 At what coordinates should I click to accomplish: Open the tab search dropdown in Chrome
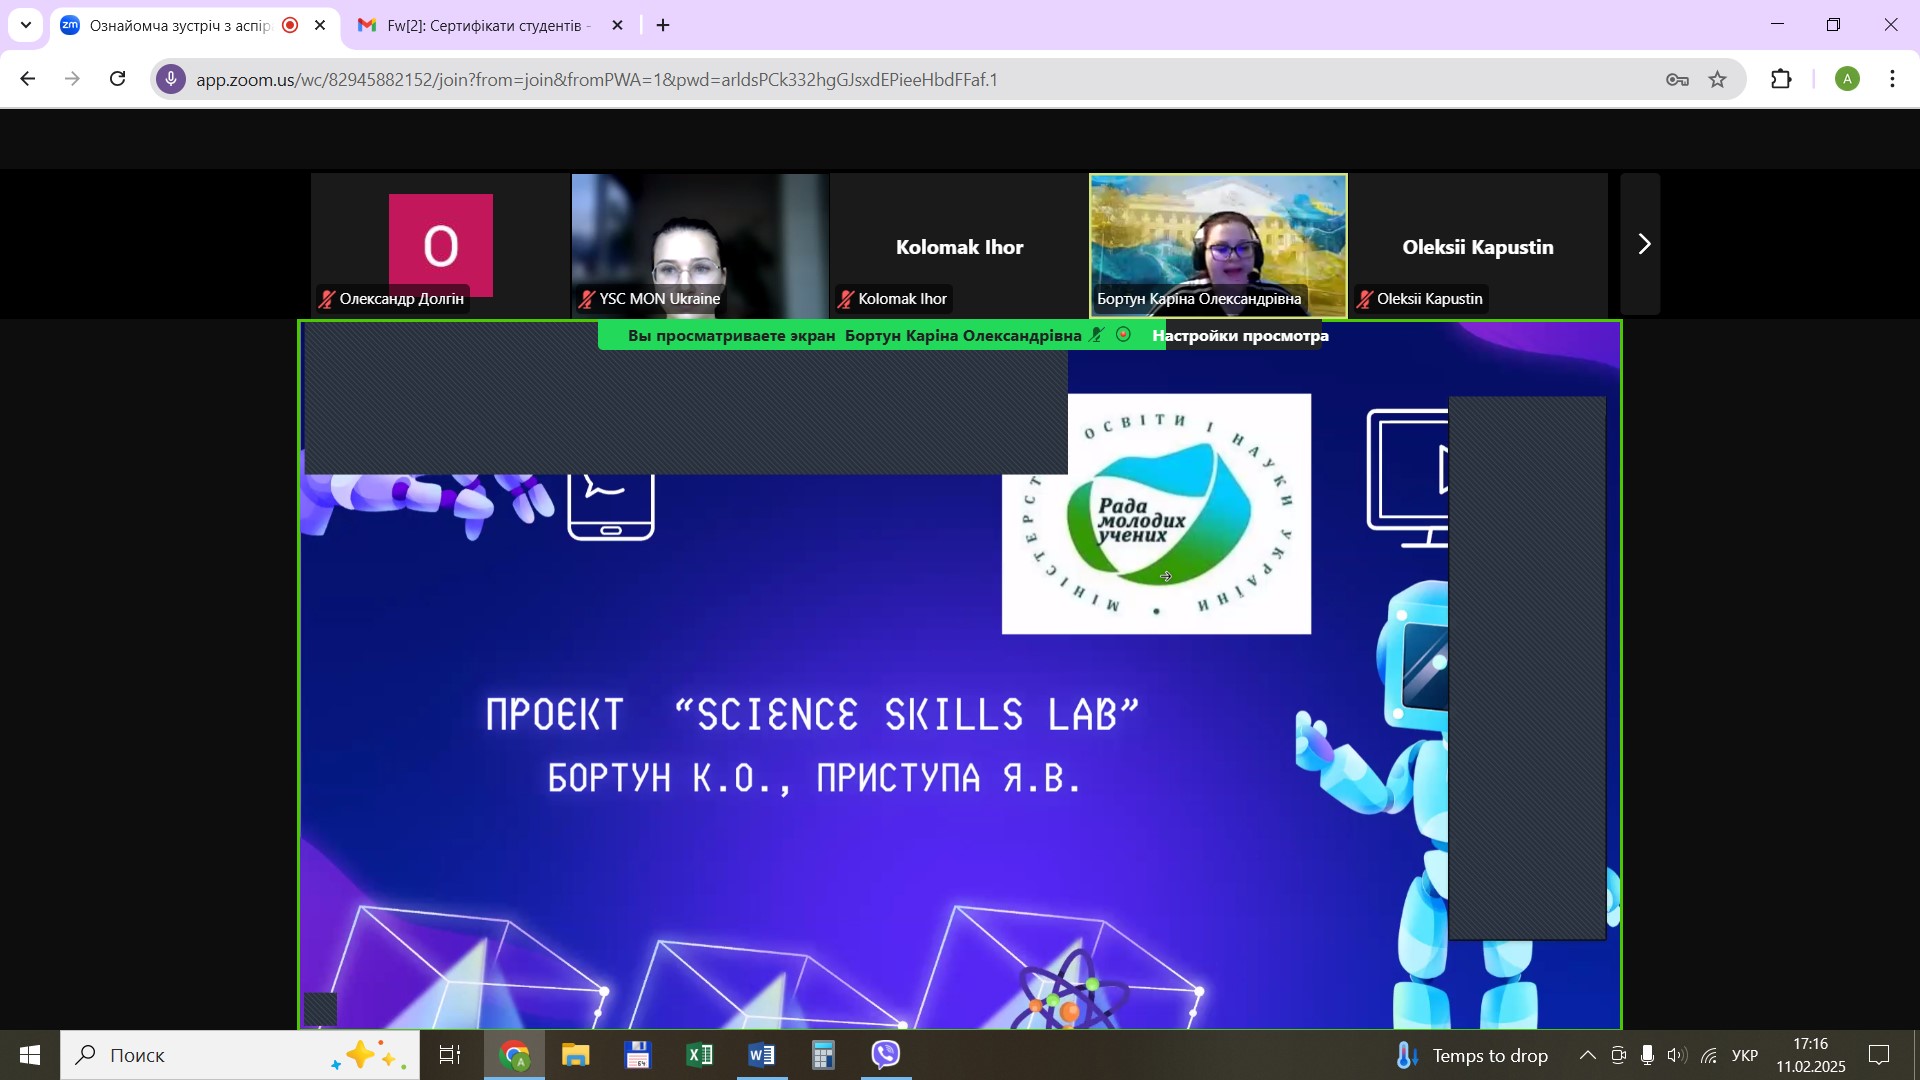[26, 25]
